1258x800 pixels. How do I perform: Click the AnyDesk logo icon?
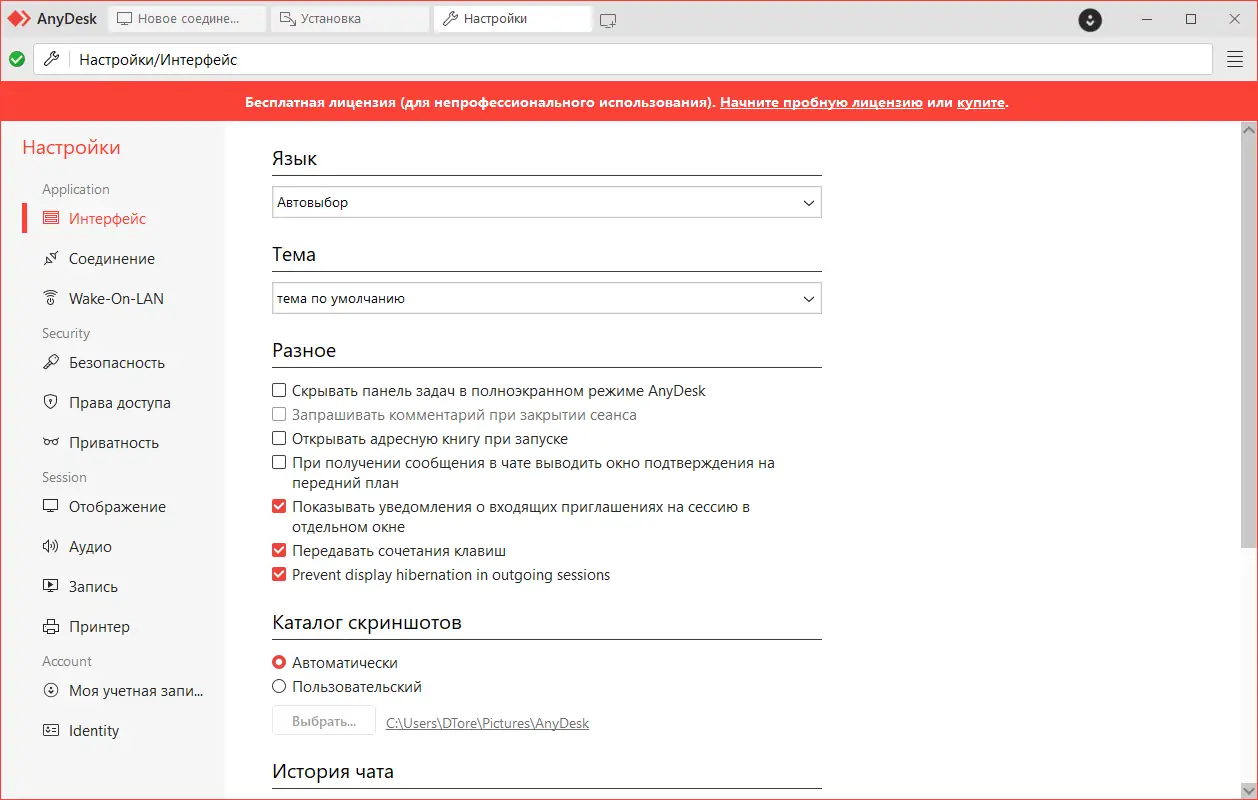click(19, 18)
